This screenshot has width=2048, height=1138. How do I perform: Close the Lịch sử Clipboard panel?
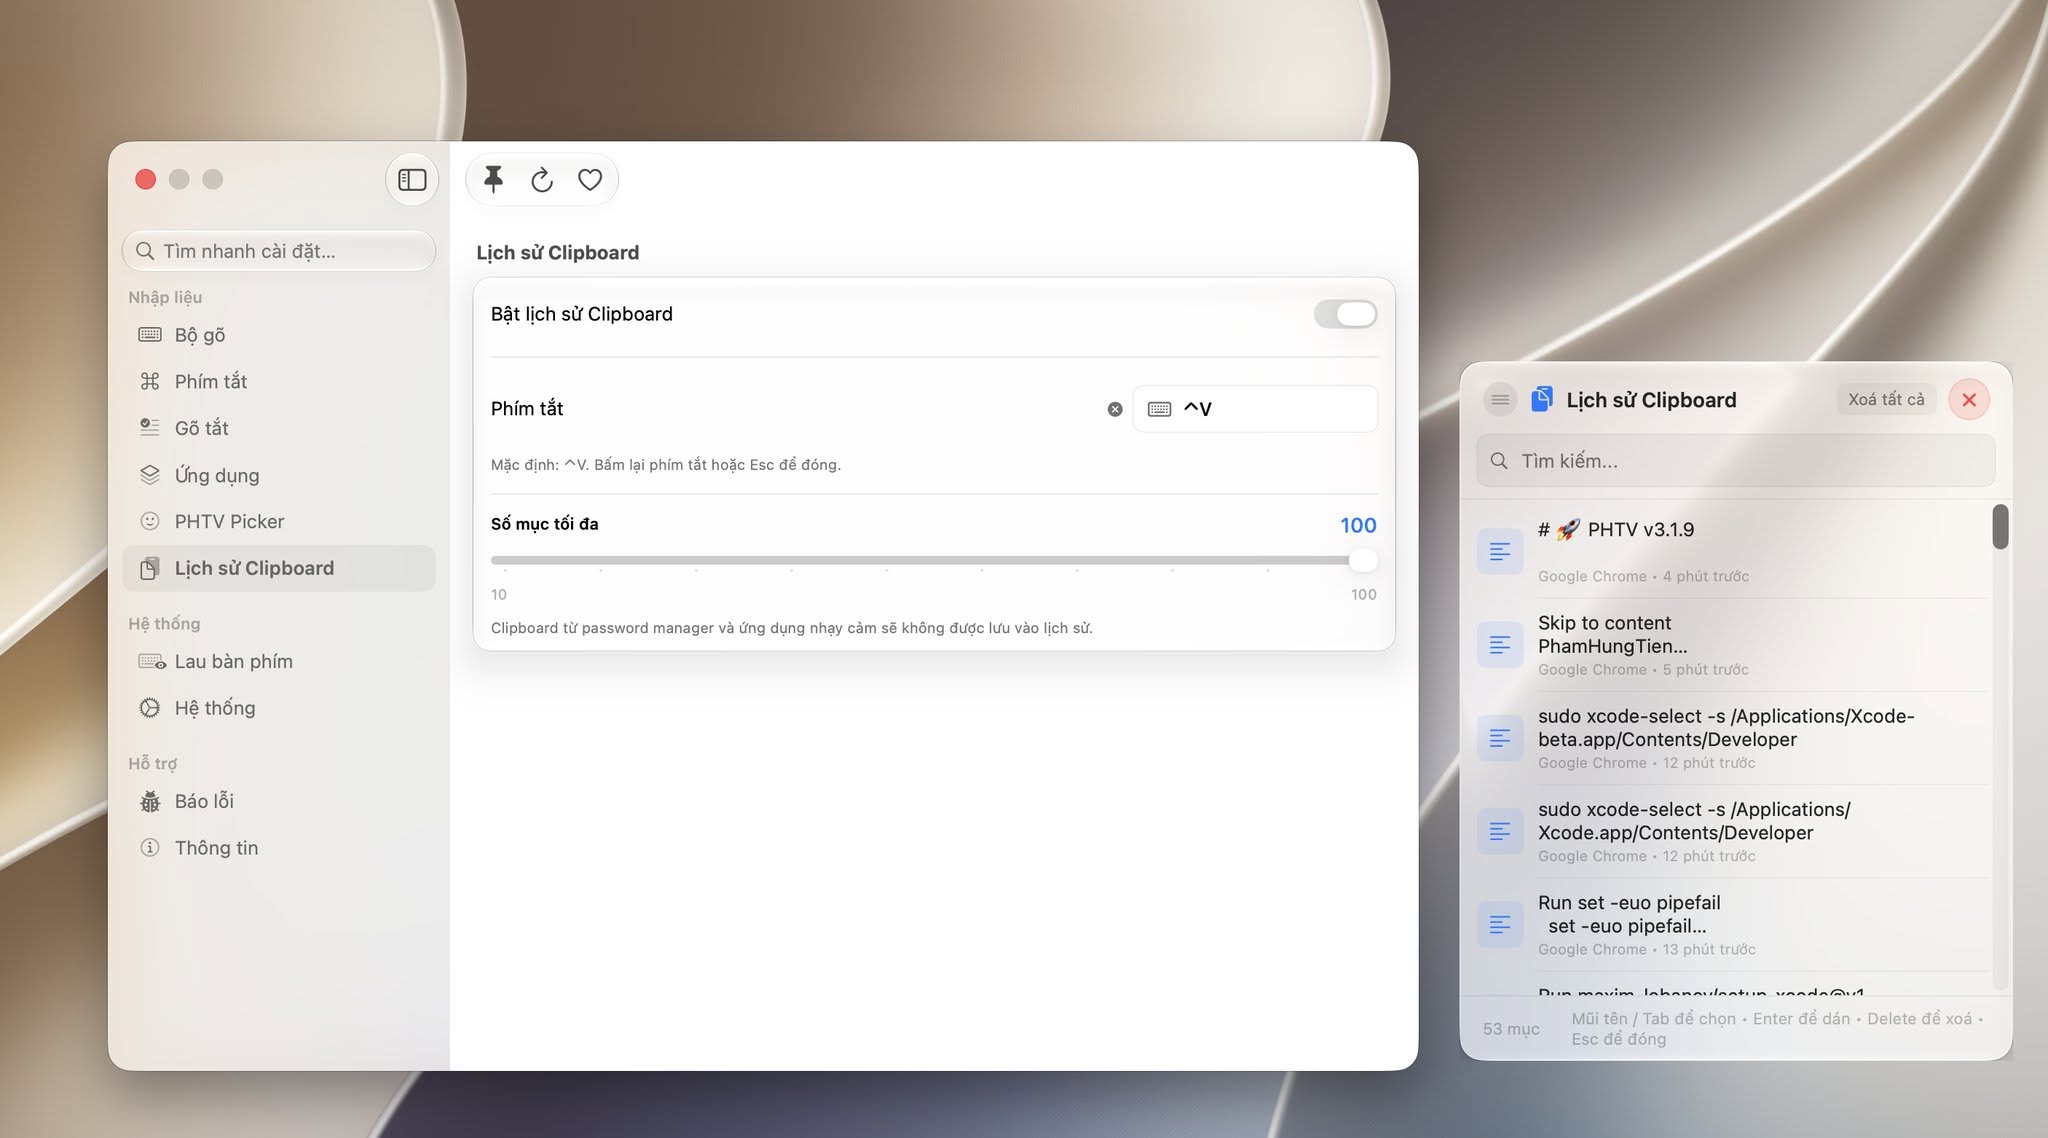pyautogui.click(x=1969, y=400)
